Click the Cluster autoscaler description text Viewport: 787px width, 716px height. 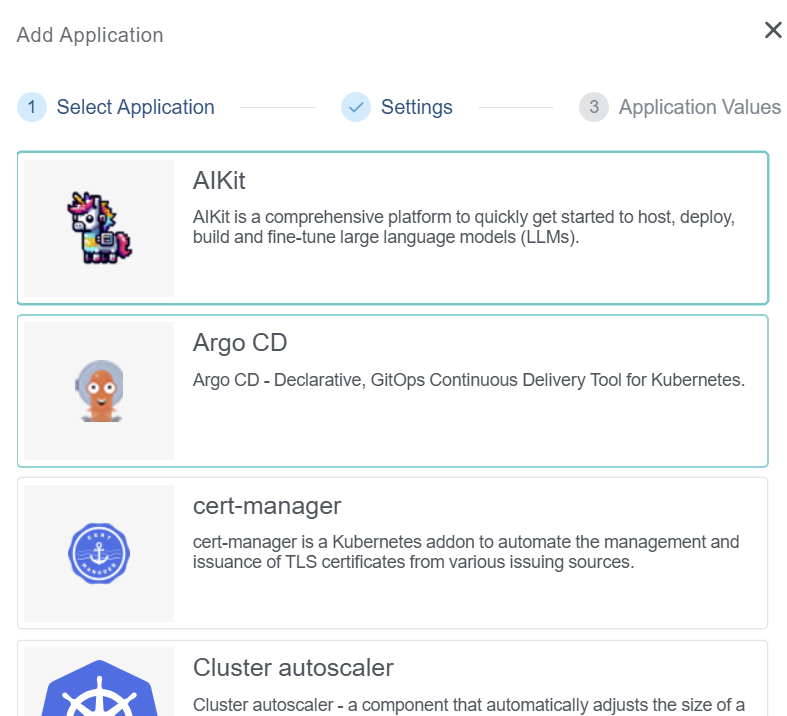[468, 705]
